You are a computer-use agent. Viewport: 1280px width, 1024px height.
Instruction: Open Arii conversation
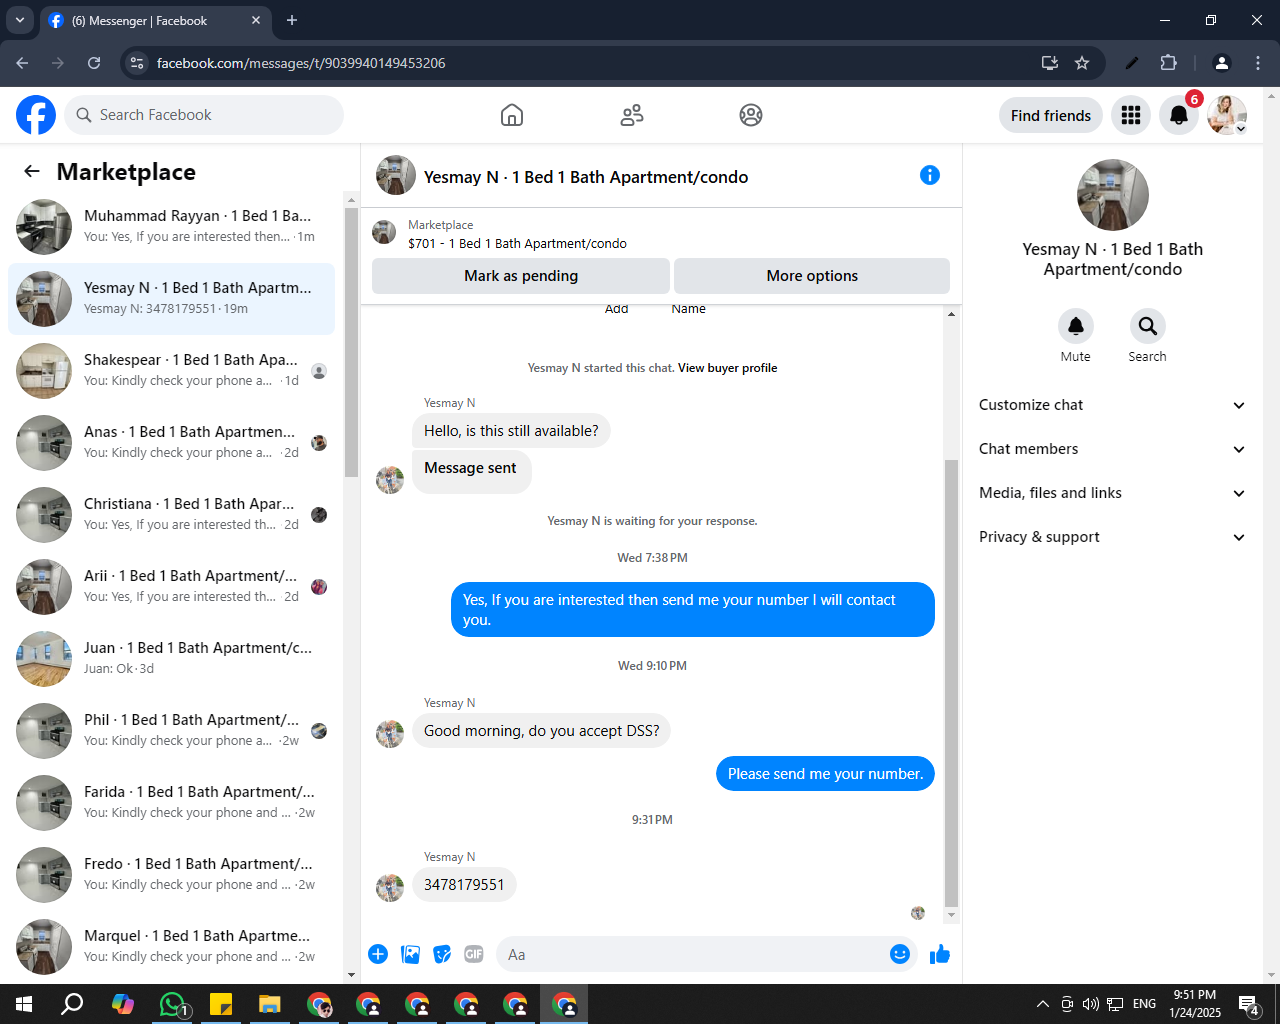[x=171, y=587]
